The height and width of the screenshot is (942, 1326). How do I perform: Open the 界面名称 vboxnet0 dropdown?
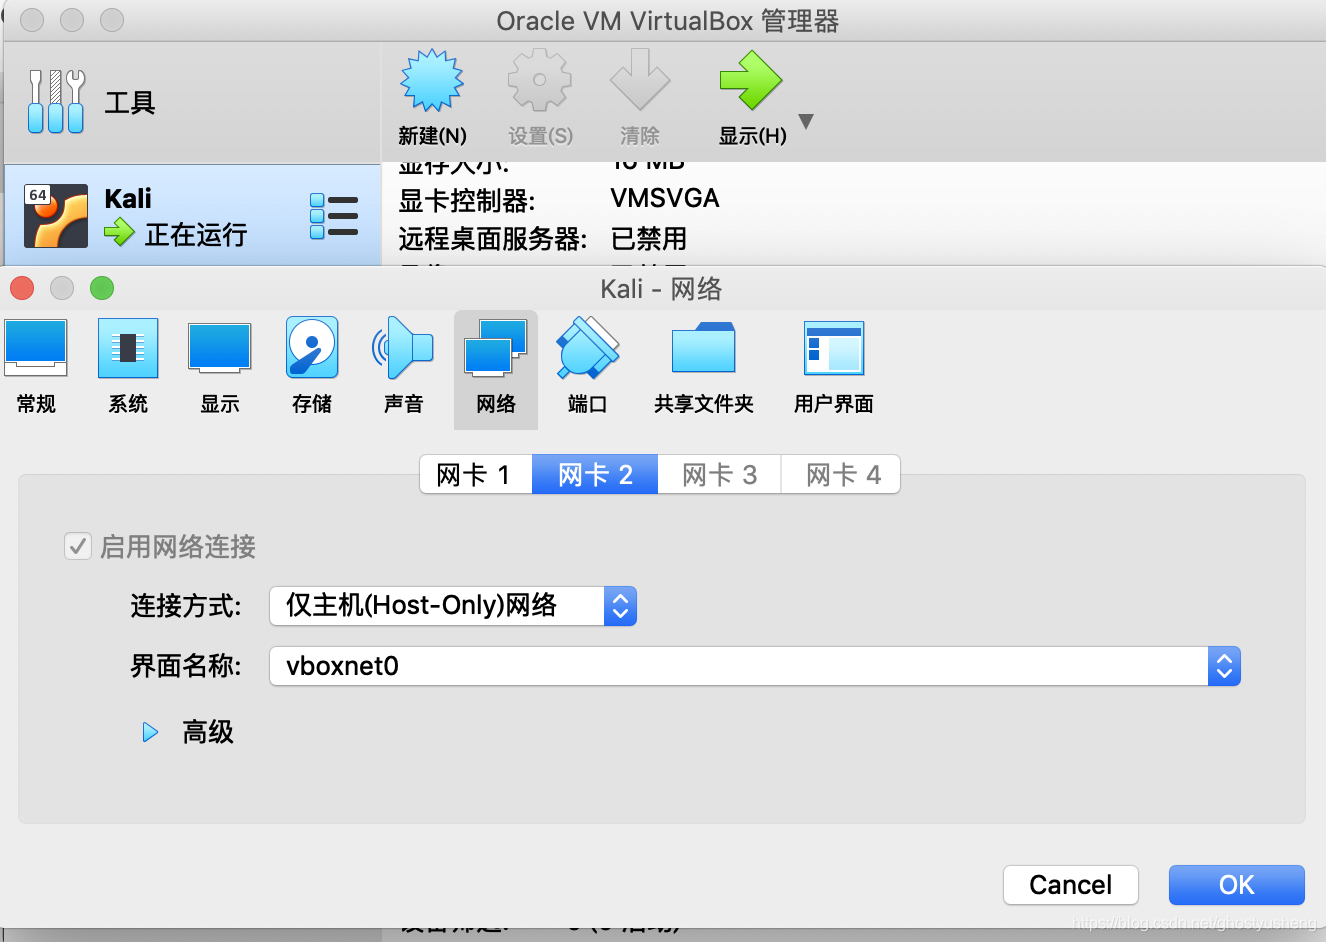click(x=755, y=666)
